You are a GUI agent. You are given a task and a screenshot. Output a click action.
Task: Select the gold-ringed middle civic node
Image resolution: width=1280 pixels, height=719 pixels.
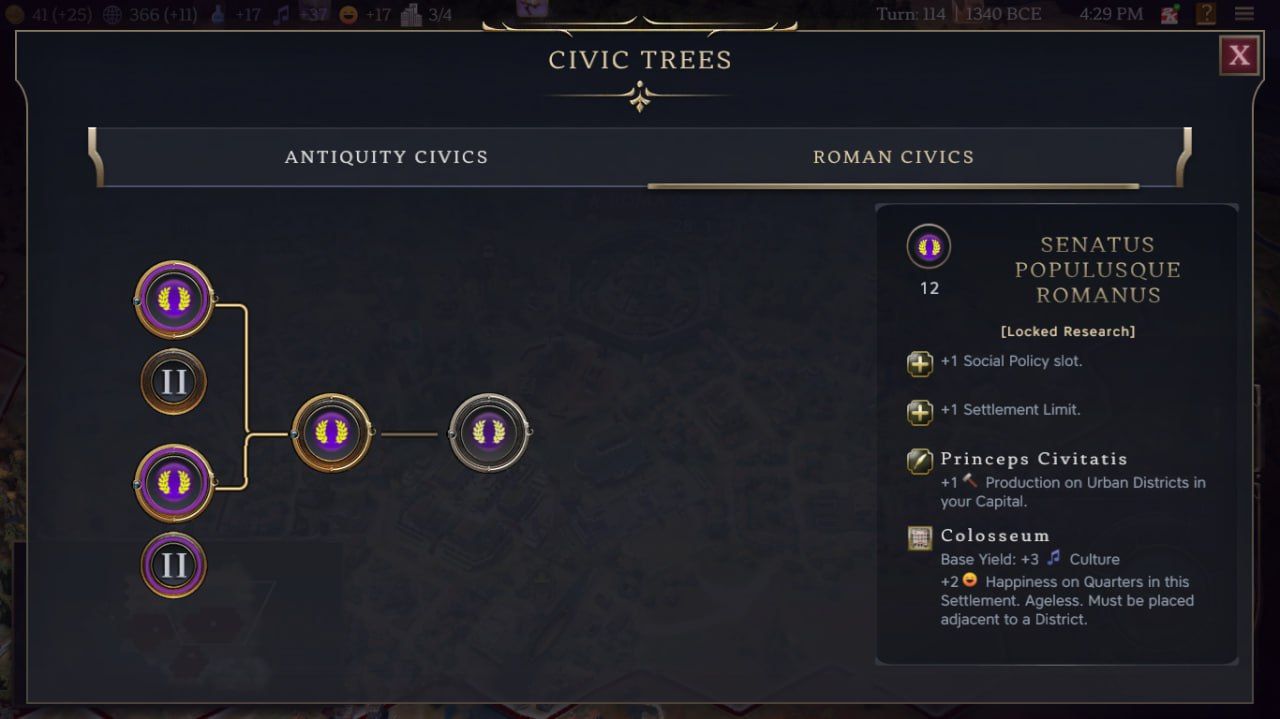click(332, 433)
